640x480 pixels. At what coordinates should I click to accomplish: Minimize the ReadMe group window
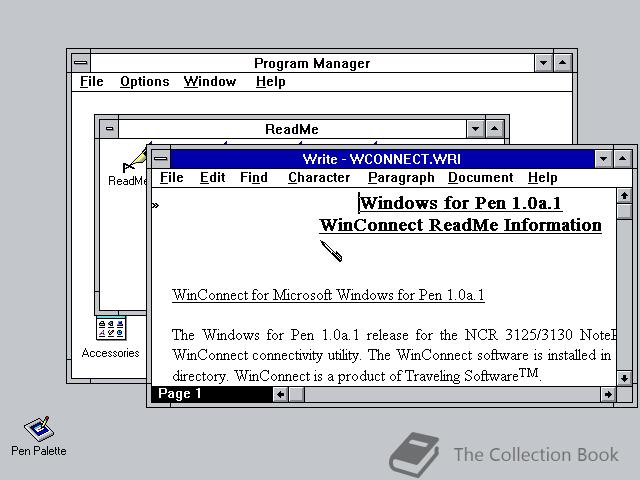coord(475,129)
